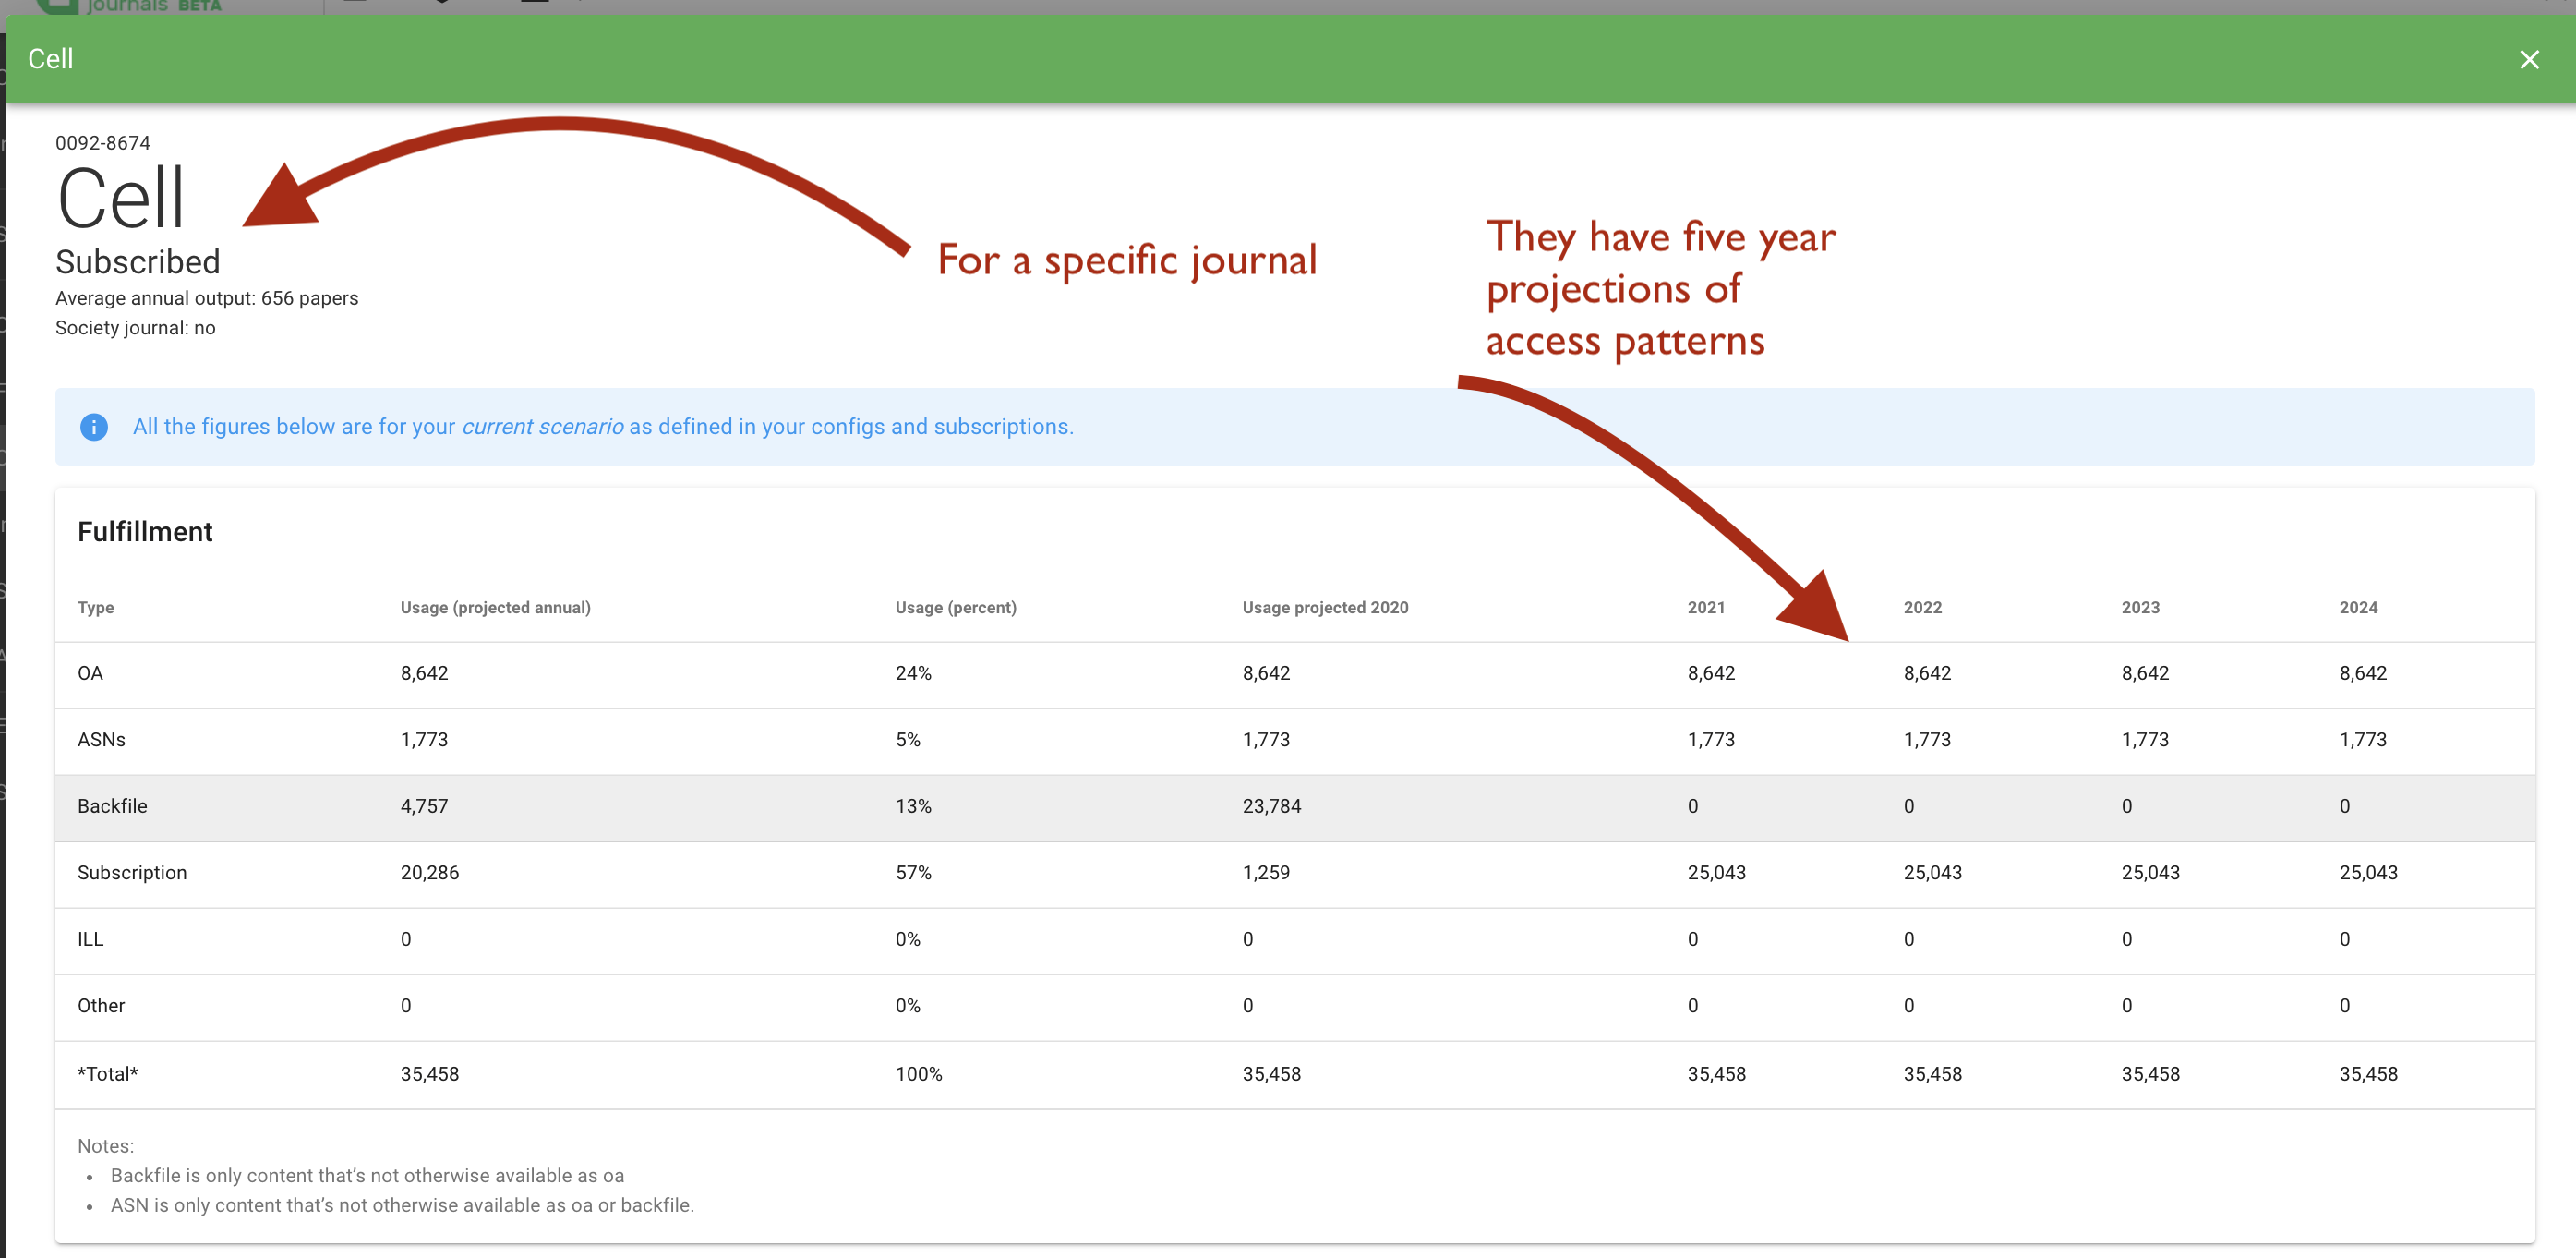Click the ISSN 0092-8674 text
The image size is (2576, 1258).
[103, 143]
